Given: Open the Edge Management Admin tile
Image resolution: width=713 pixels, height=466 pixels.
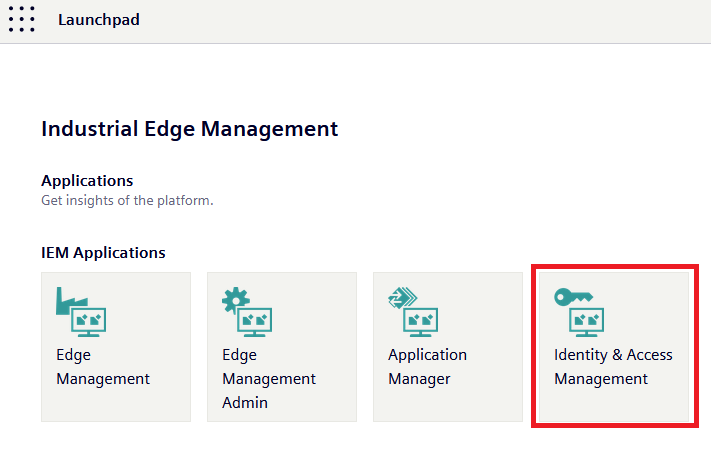Looking at the screenshot, I should [282, 346].
